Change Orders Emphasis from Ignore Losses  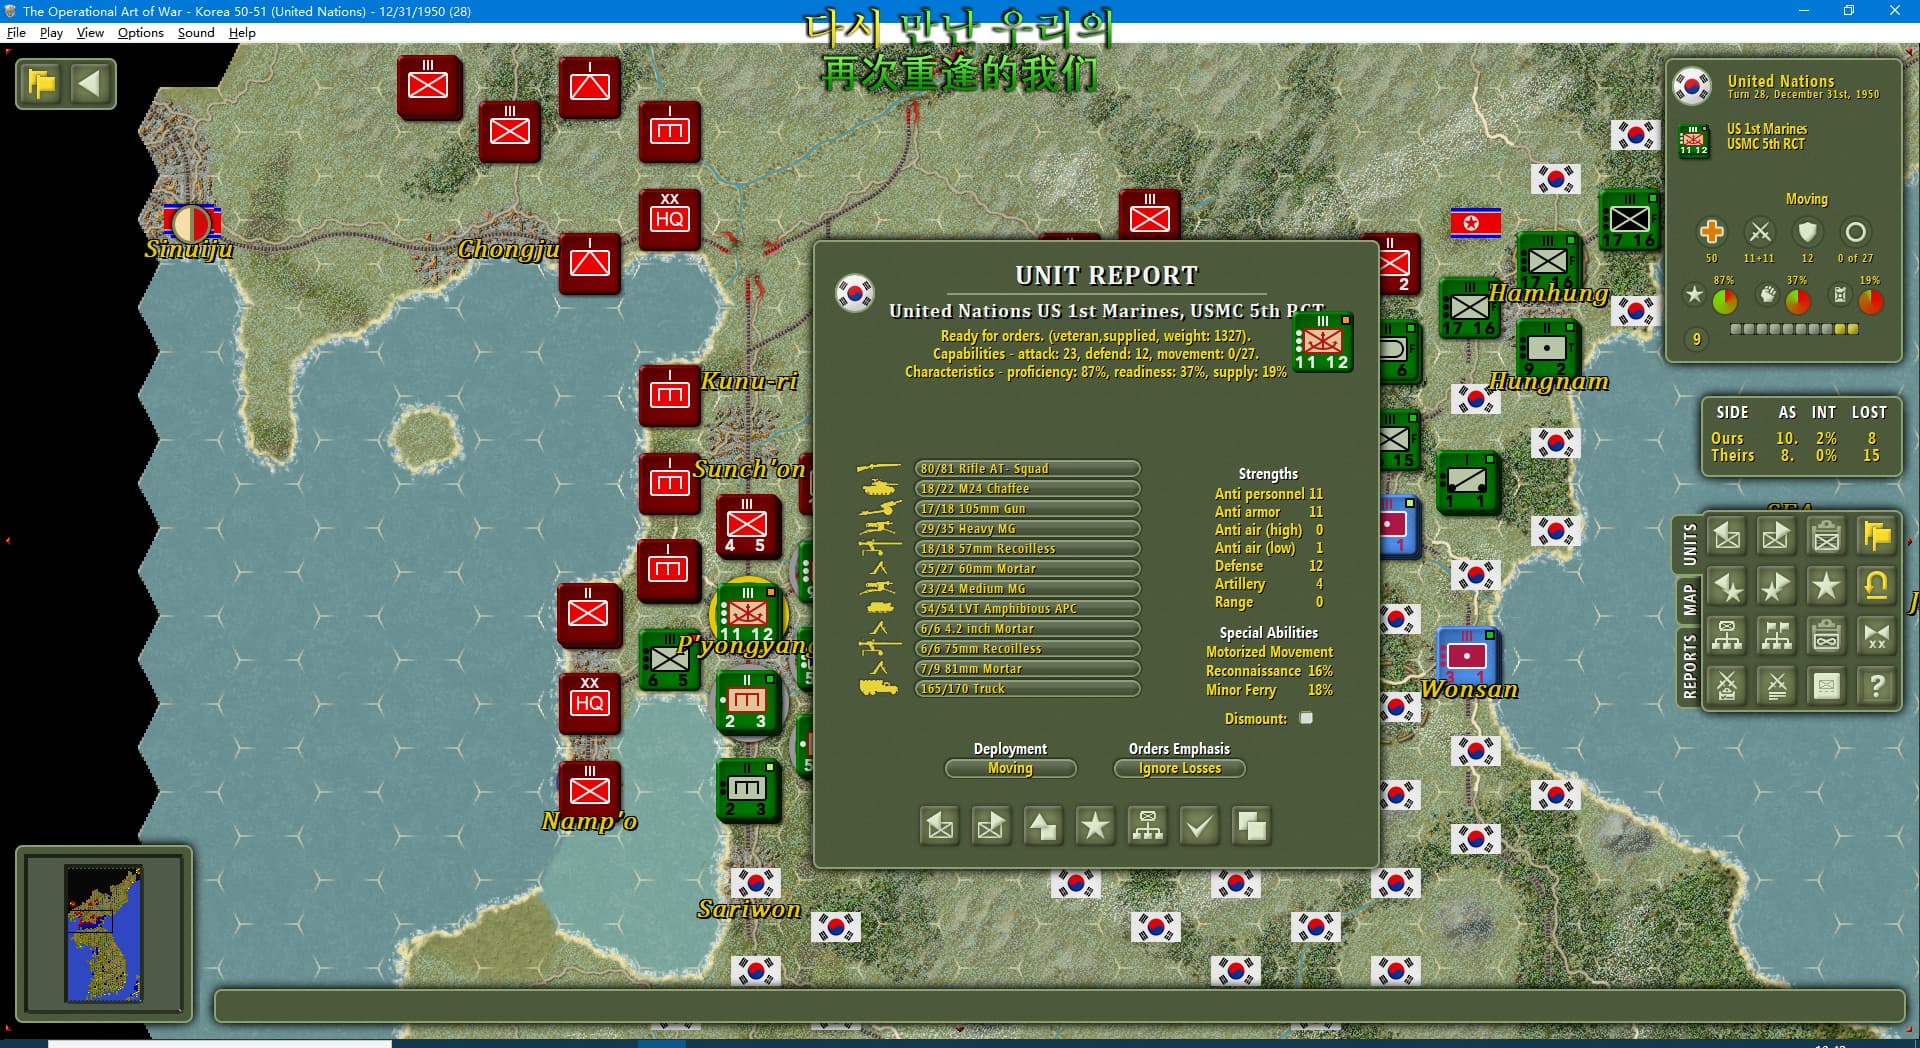(1179, 768)
